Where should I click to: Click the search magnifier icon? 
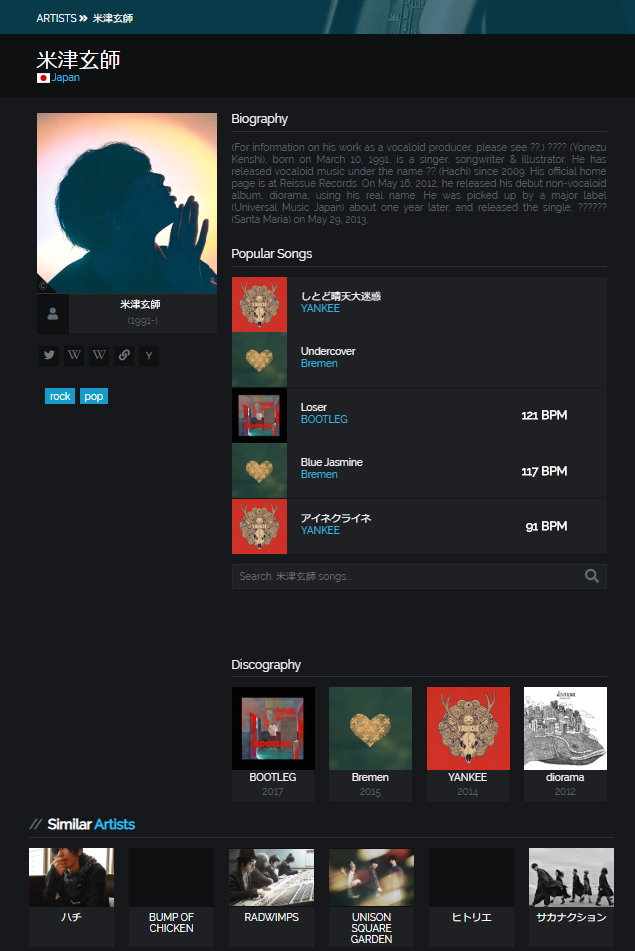coord(592,576)
